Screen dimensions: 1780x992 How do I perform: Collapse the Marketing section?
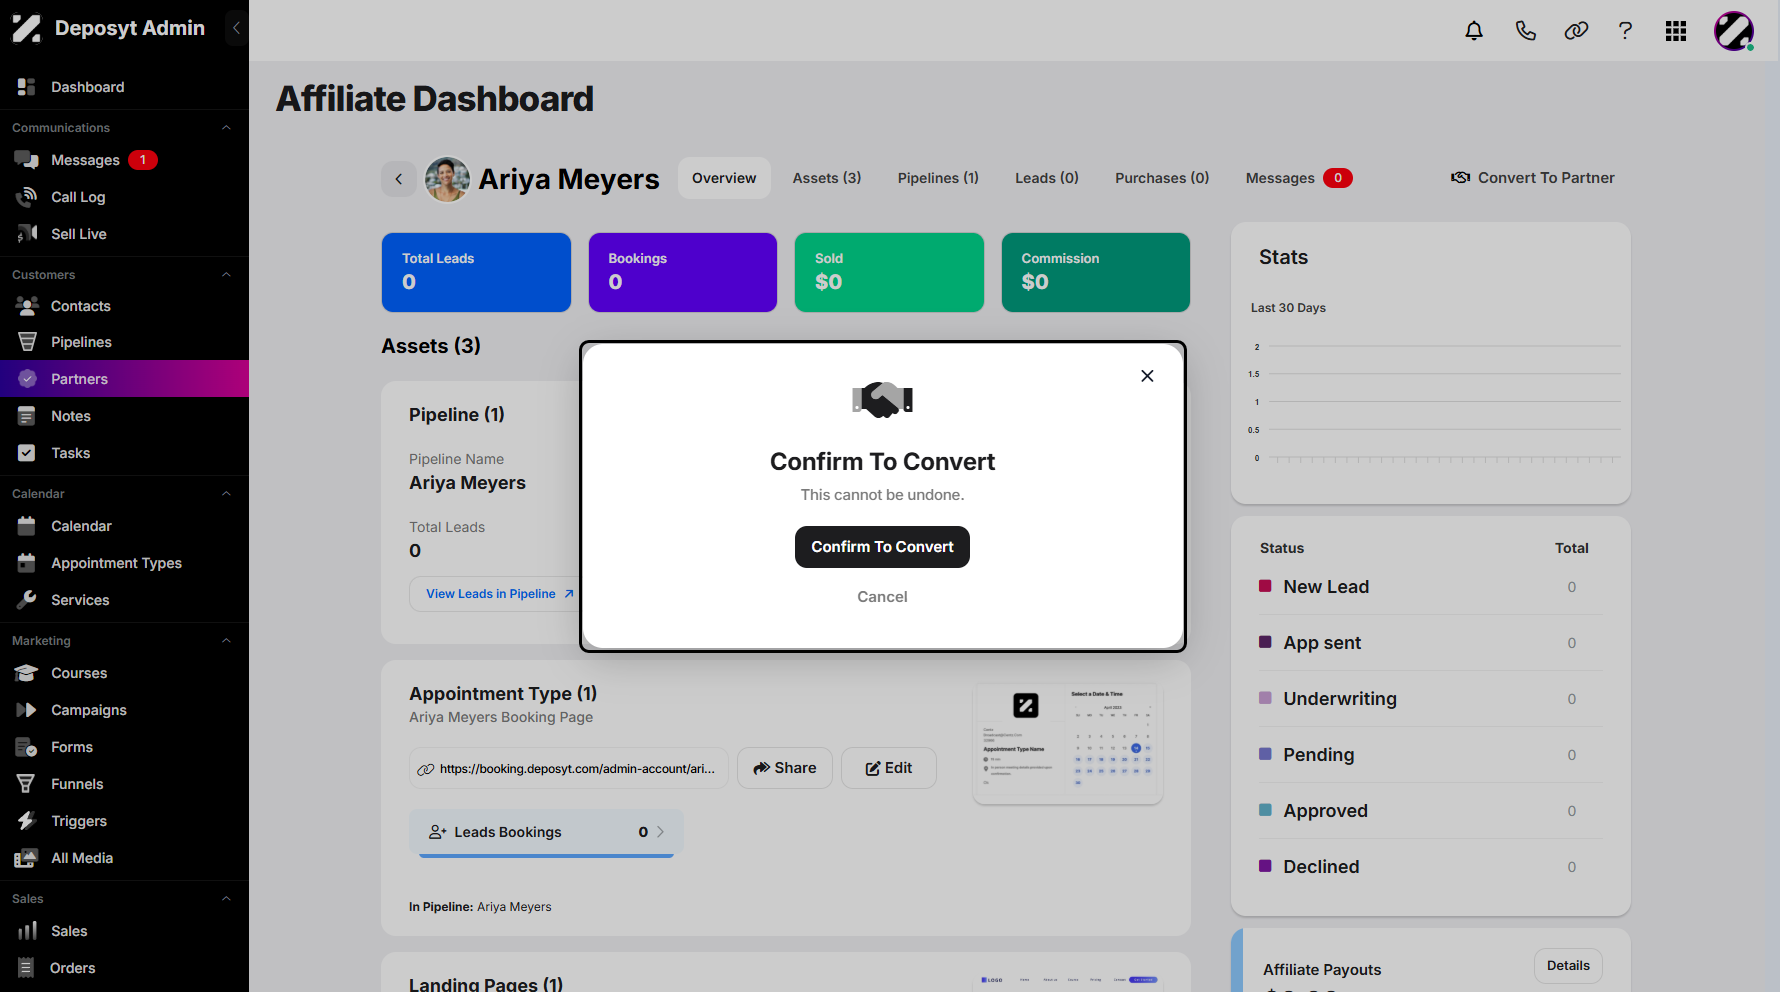(x=226, y=641)
